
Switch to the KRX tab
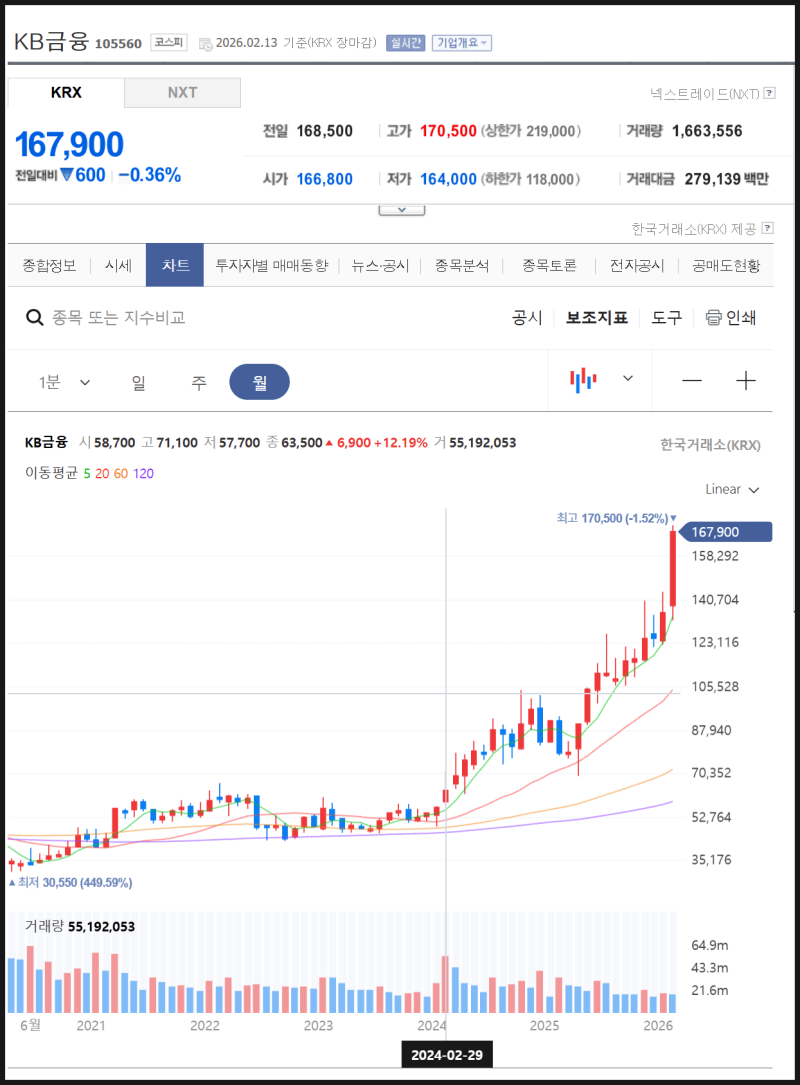pyautogui.click(x=66, y=93)
